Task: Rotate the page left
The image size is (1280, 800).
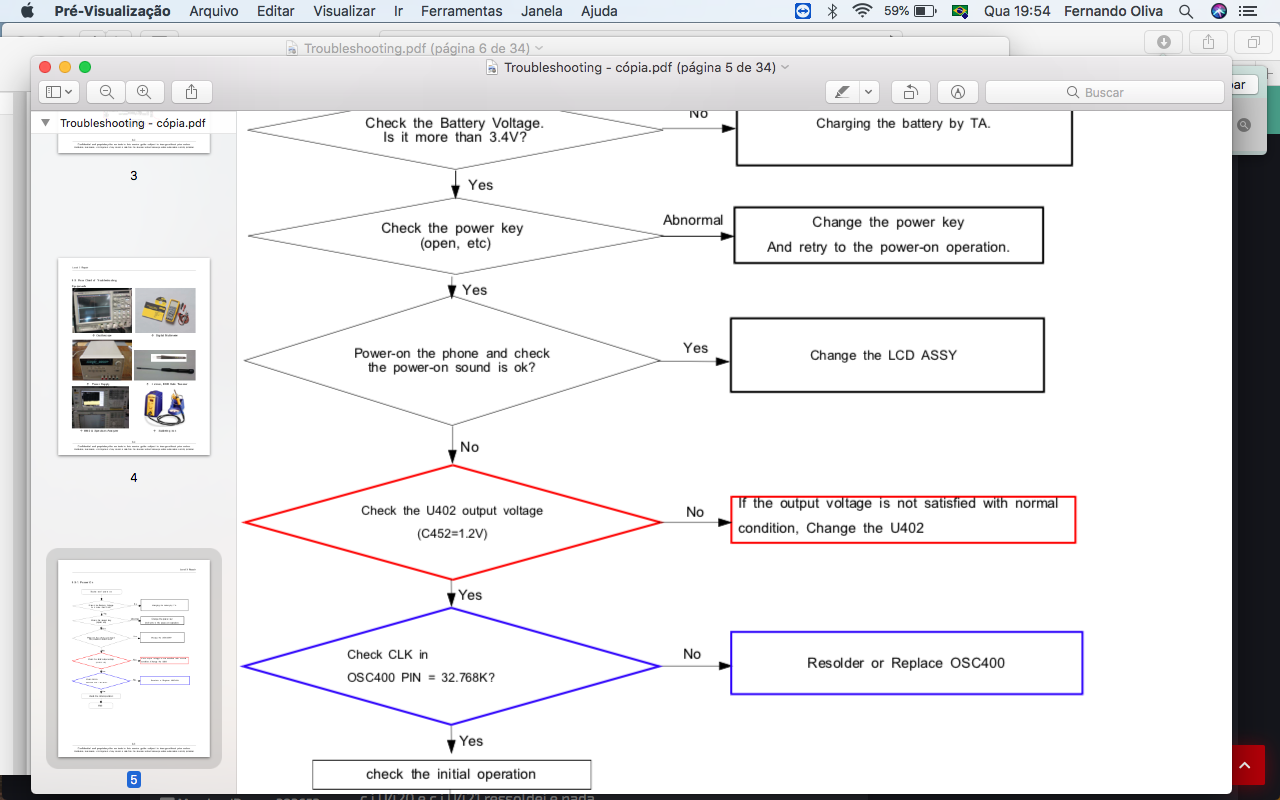Action: point(911,92)
